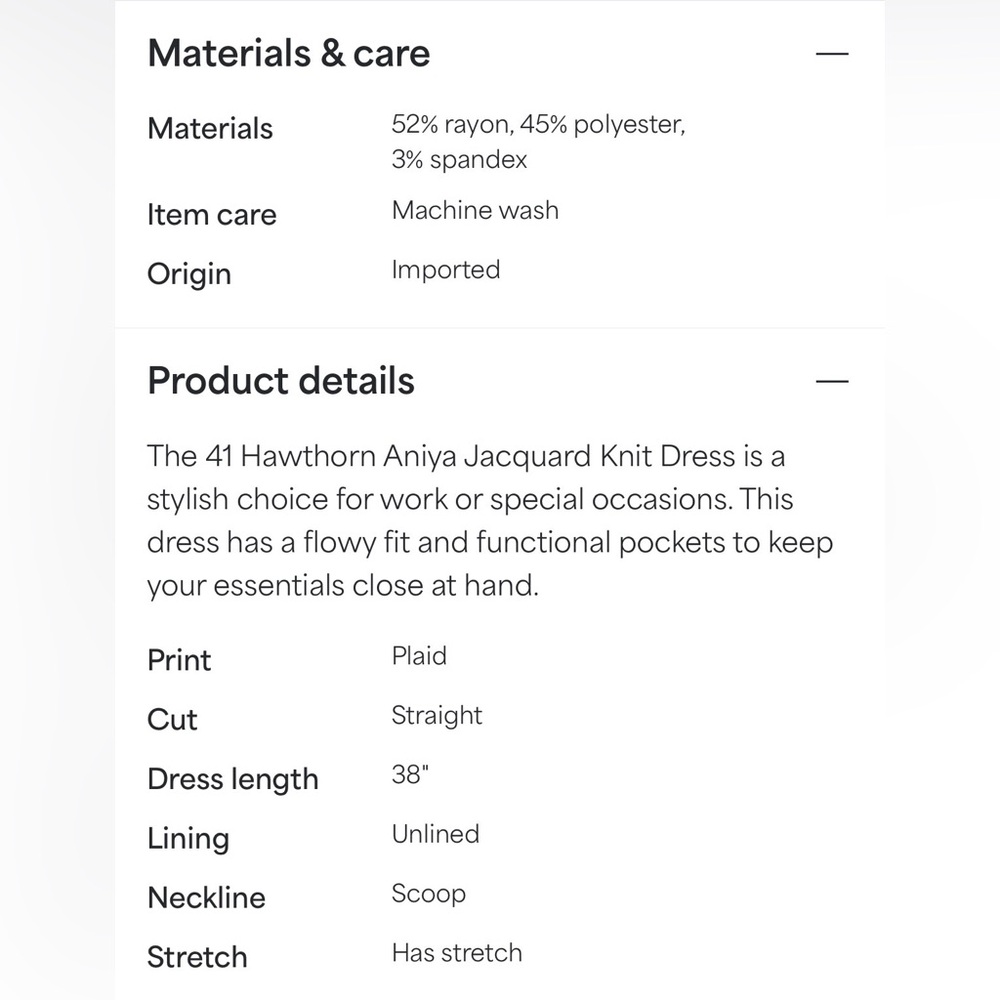Select the Stretch label
The width and height of the screenshot is (1000, 1000).
197,957
